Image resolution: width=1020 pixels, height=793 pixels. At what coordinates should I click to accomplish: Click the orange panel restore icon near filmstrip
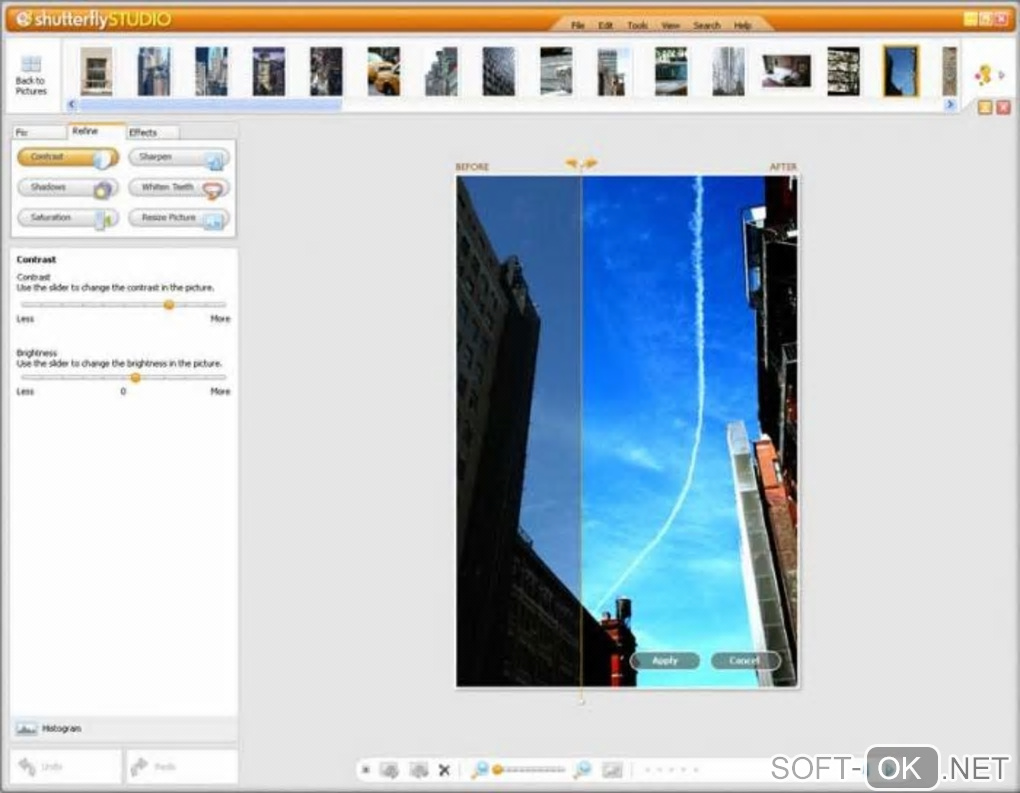click(985, 107)
